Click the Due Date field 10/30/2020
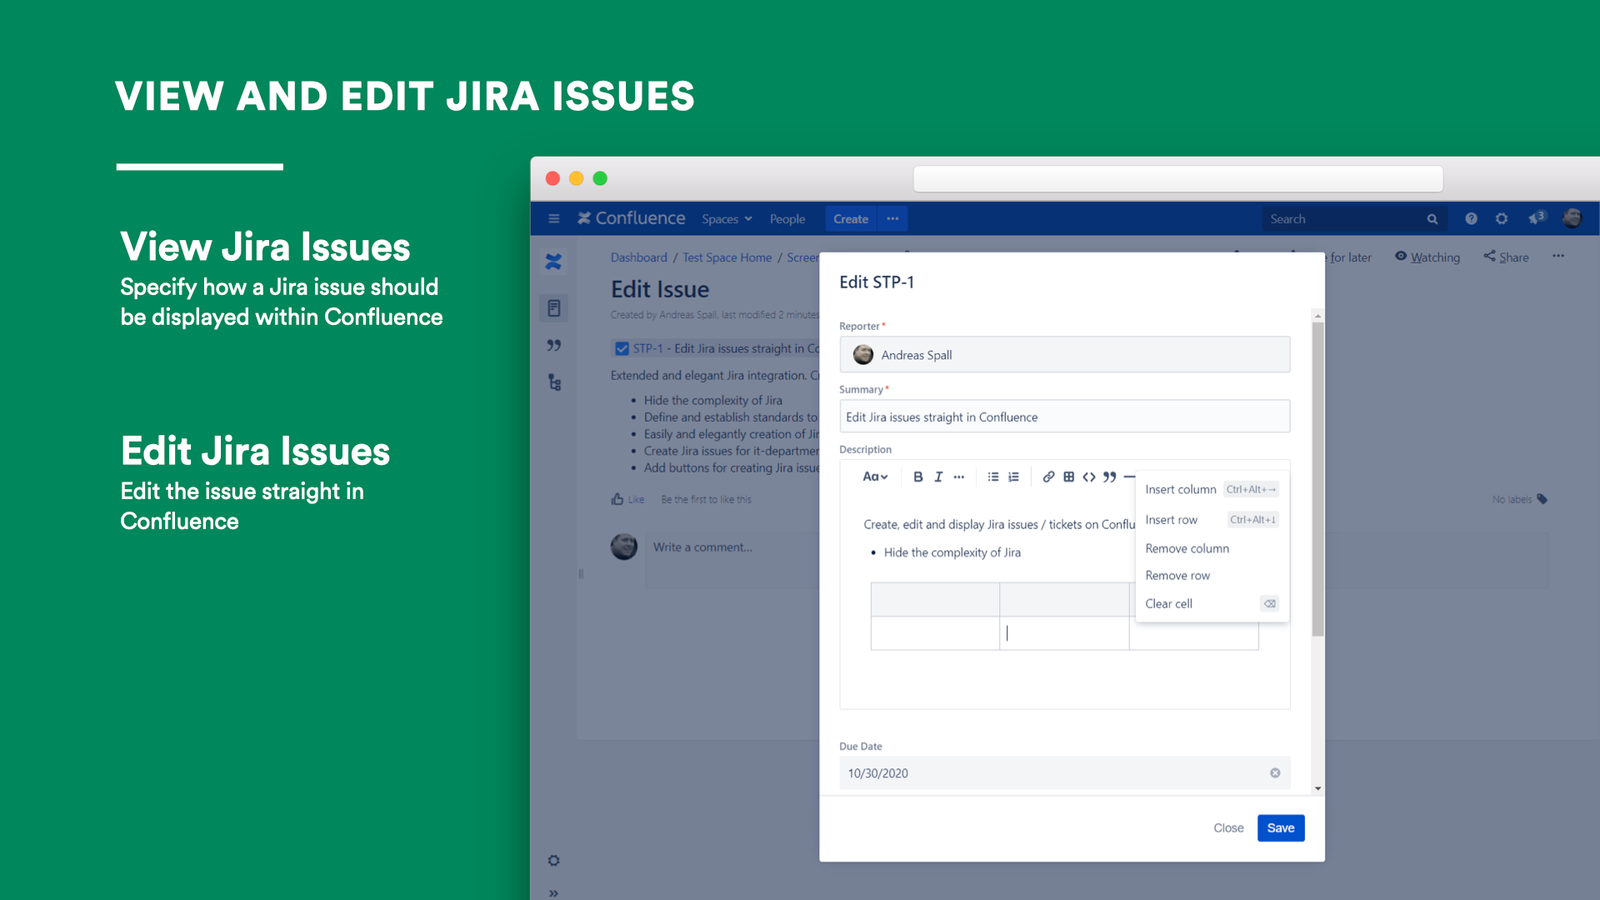Viewport: 1600px width, 900px height. (1064, 773)
